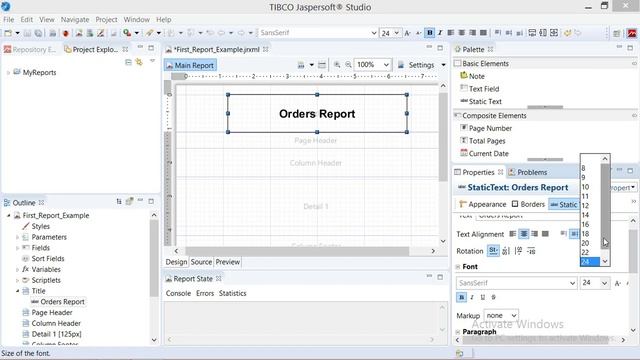Align text left from main toolbar
This screenshot has height=360, width=640.
[x=451, y=33]
